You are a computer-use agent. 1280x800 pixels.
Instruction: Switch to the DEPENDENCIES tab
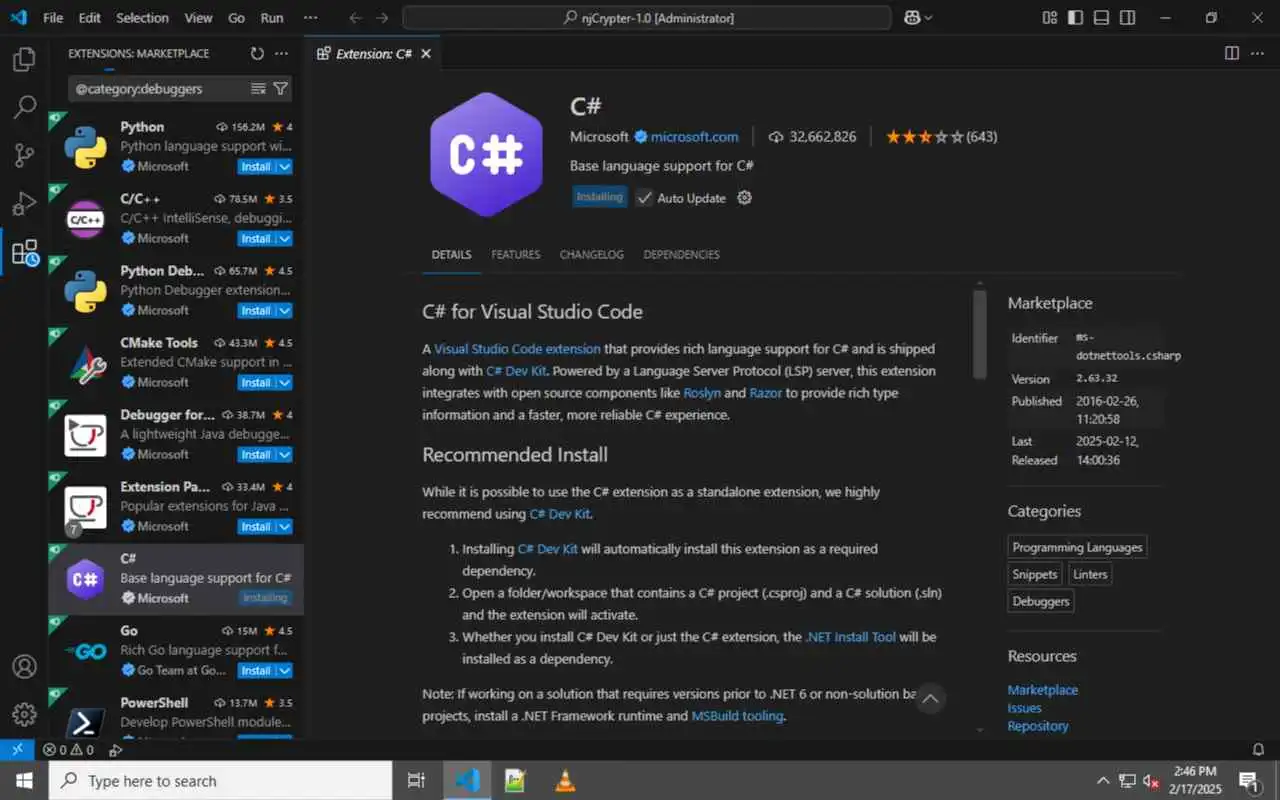click(681, 255)
